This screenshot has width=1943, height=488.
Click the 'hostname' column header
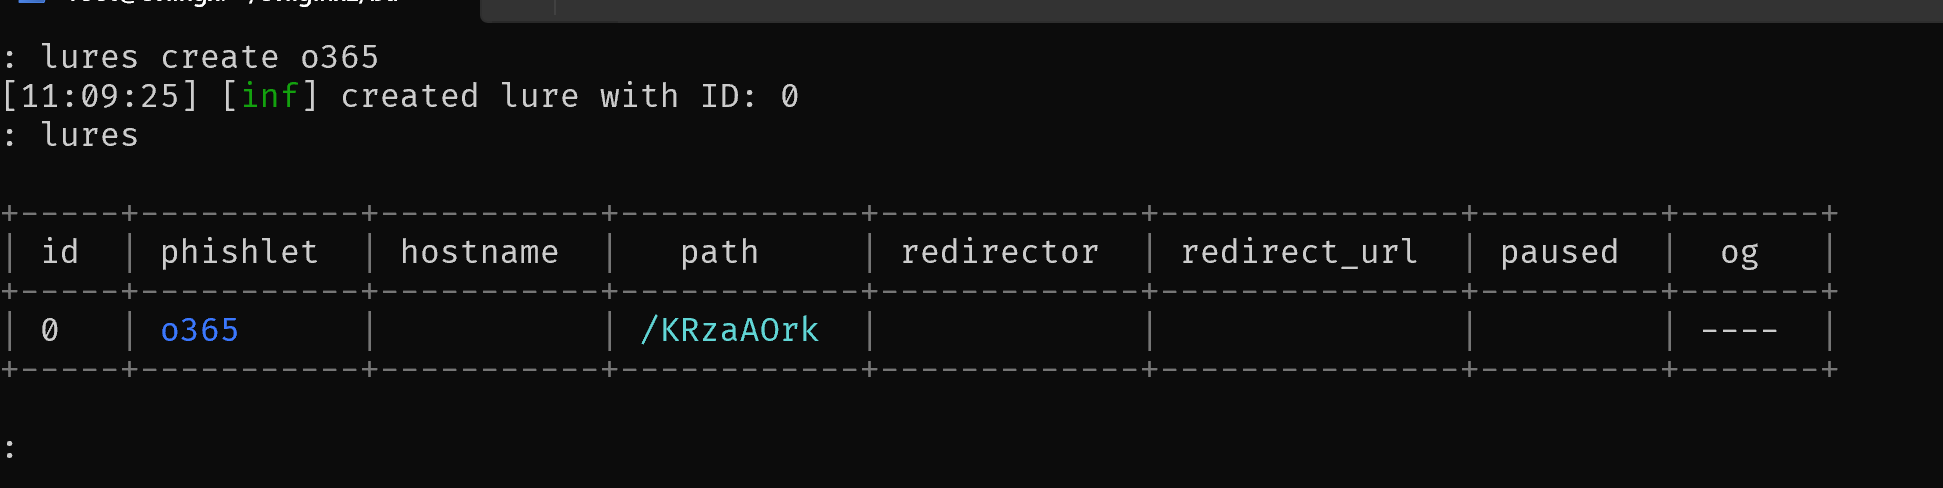point(479,252)
